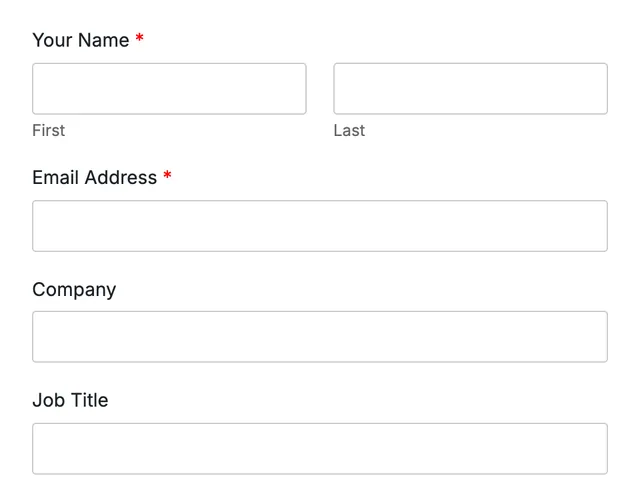Image resolution: width=640 pixels, height=480 pixels.
Task: Click the 'First' sub-label under name box
Action: (x=49, y=131)
